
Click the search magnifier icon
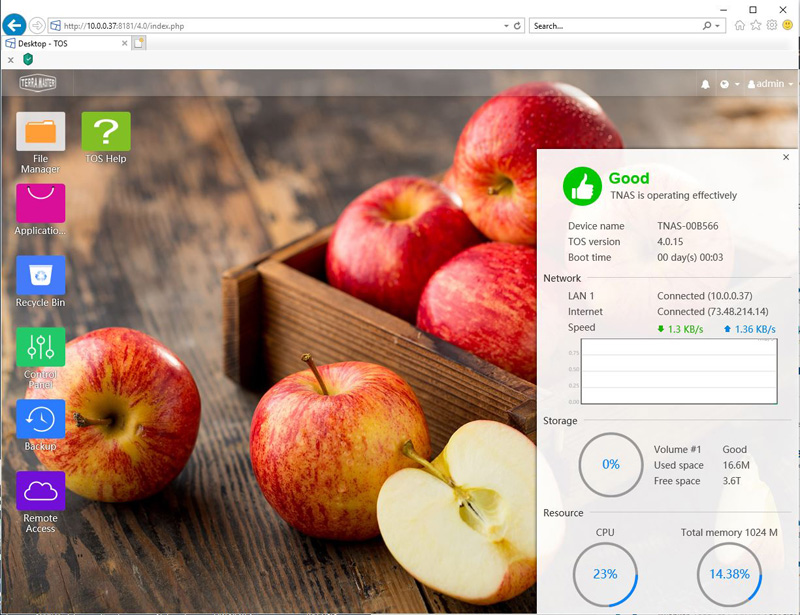click(707, 26)
